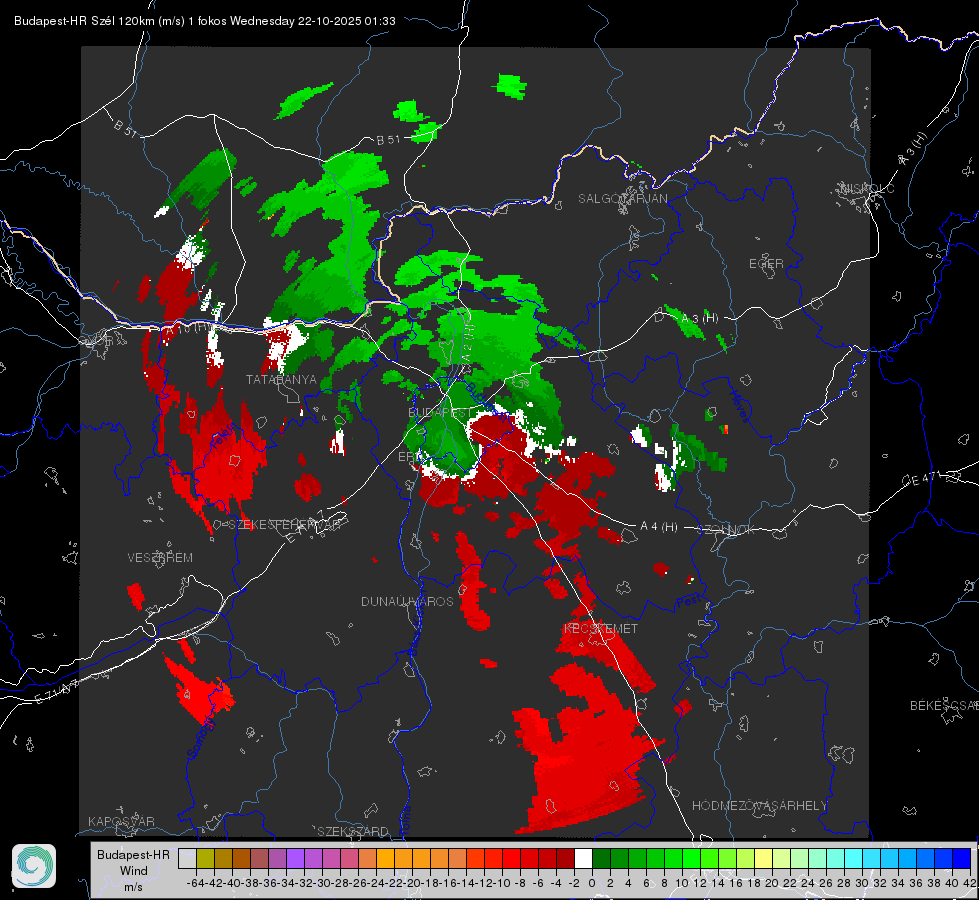The height and width of the screenshot is (900, 979).
Task: Select the BÉKÉSCSABA label at the right edge
Action: [x=944, y=706]
